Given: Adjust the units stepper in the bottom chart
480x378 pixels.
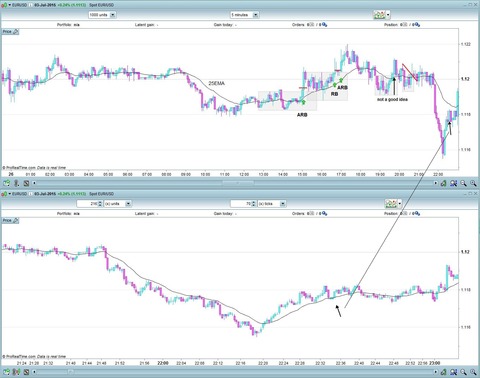Looking at the screenshot, I should (100, 204).
